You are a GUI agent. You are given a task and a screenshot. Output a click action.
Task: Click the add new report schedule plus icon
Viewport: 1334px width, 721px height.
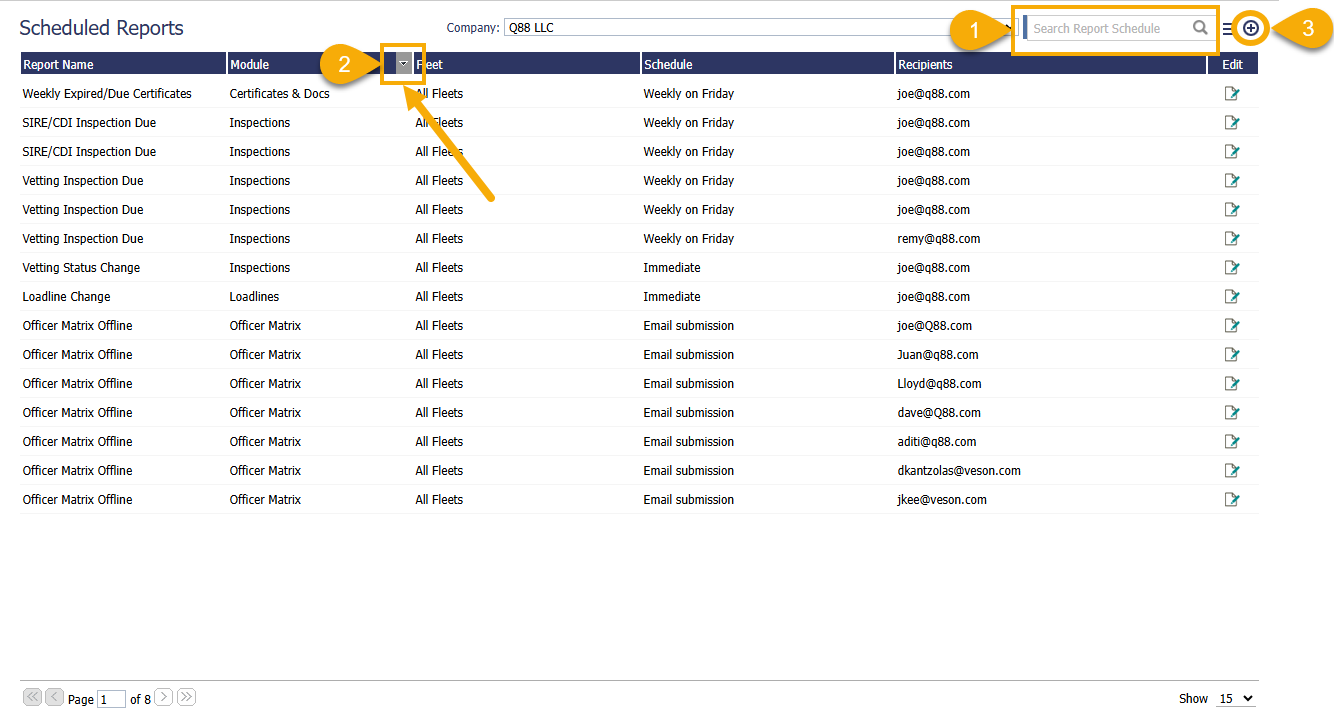(1250, 28)
